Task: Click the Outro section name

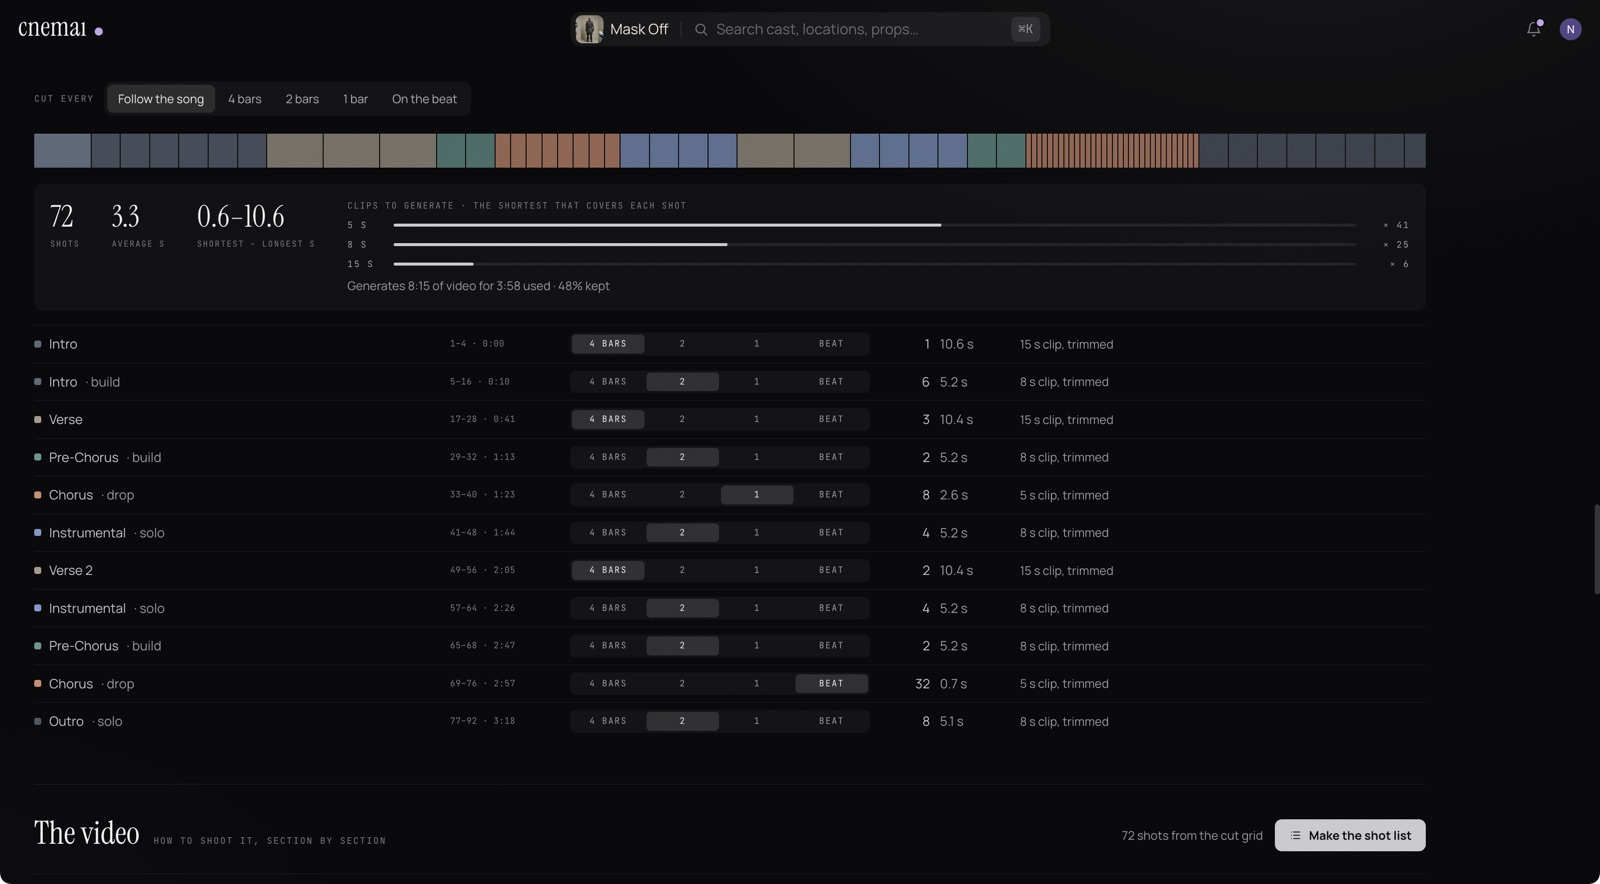Action: pos(66,721)
